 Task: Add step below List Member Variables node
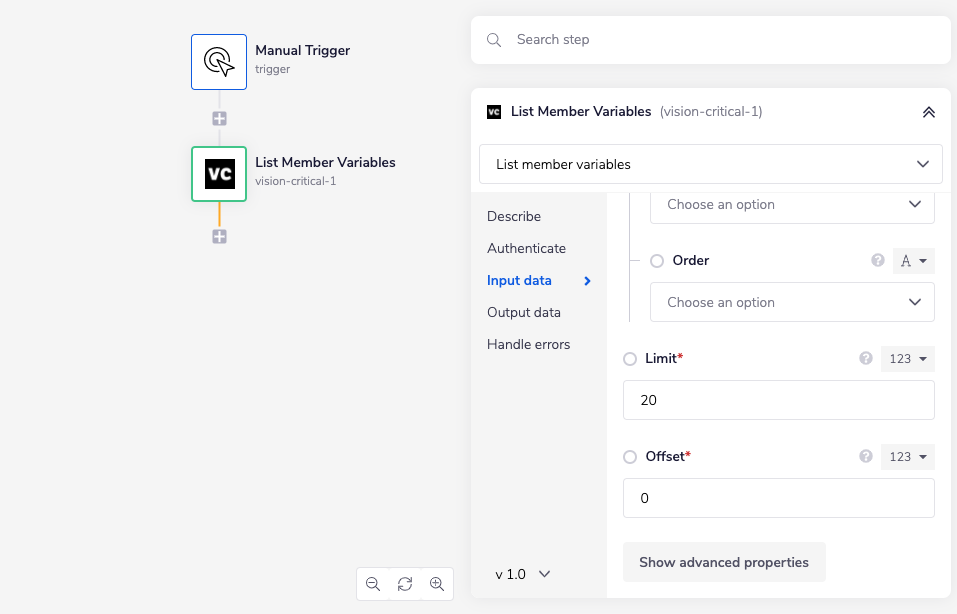(x=219, y=237)
